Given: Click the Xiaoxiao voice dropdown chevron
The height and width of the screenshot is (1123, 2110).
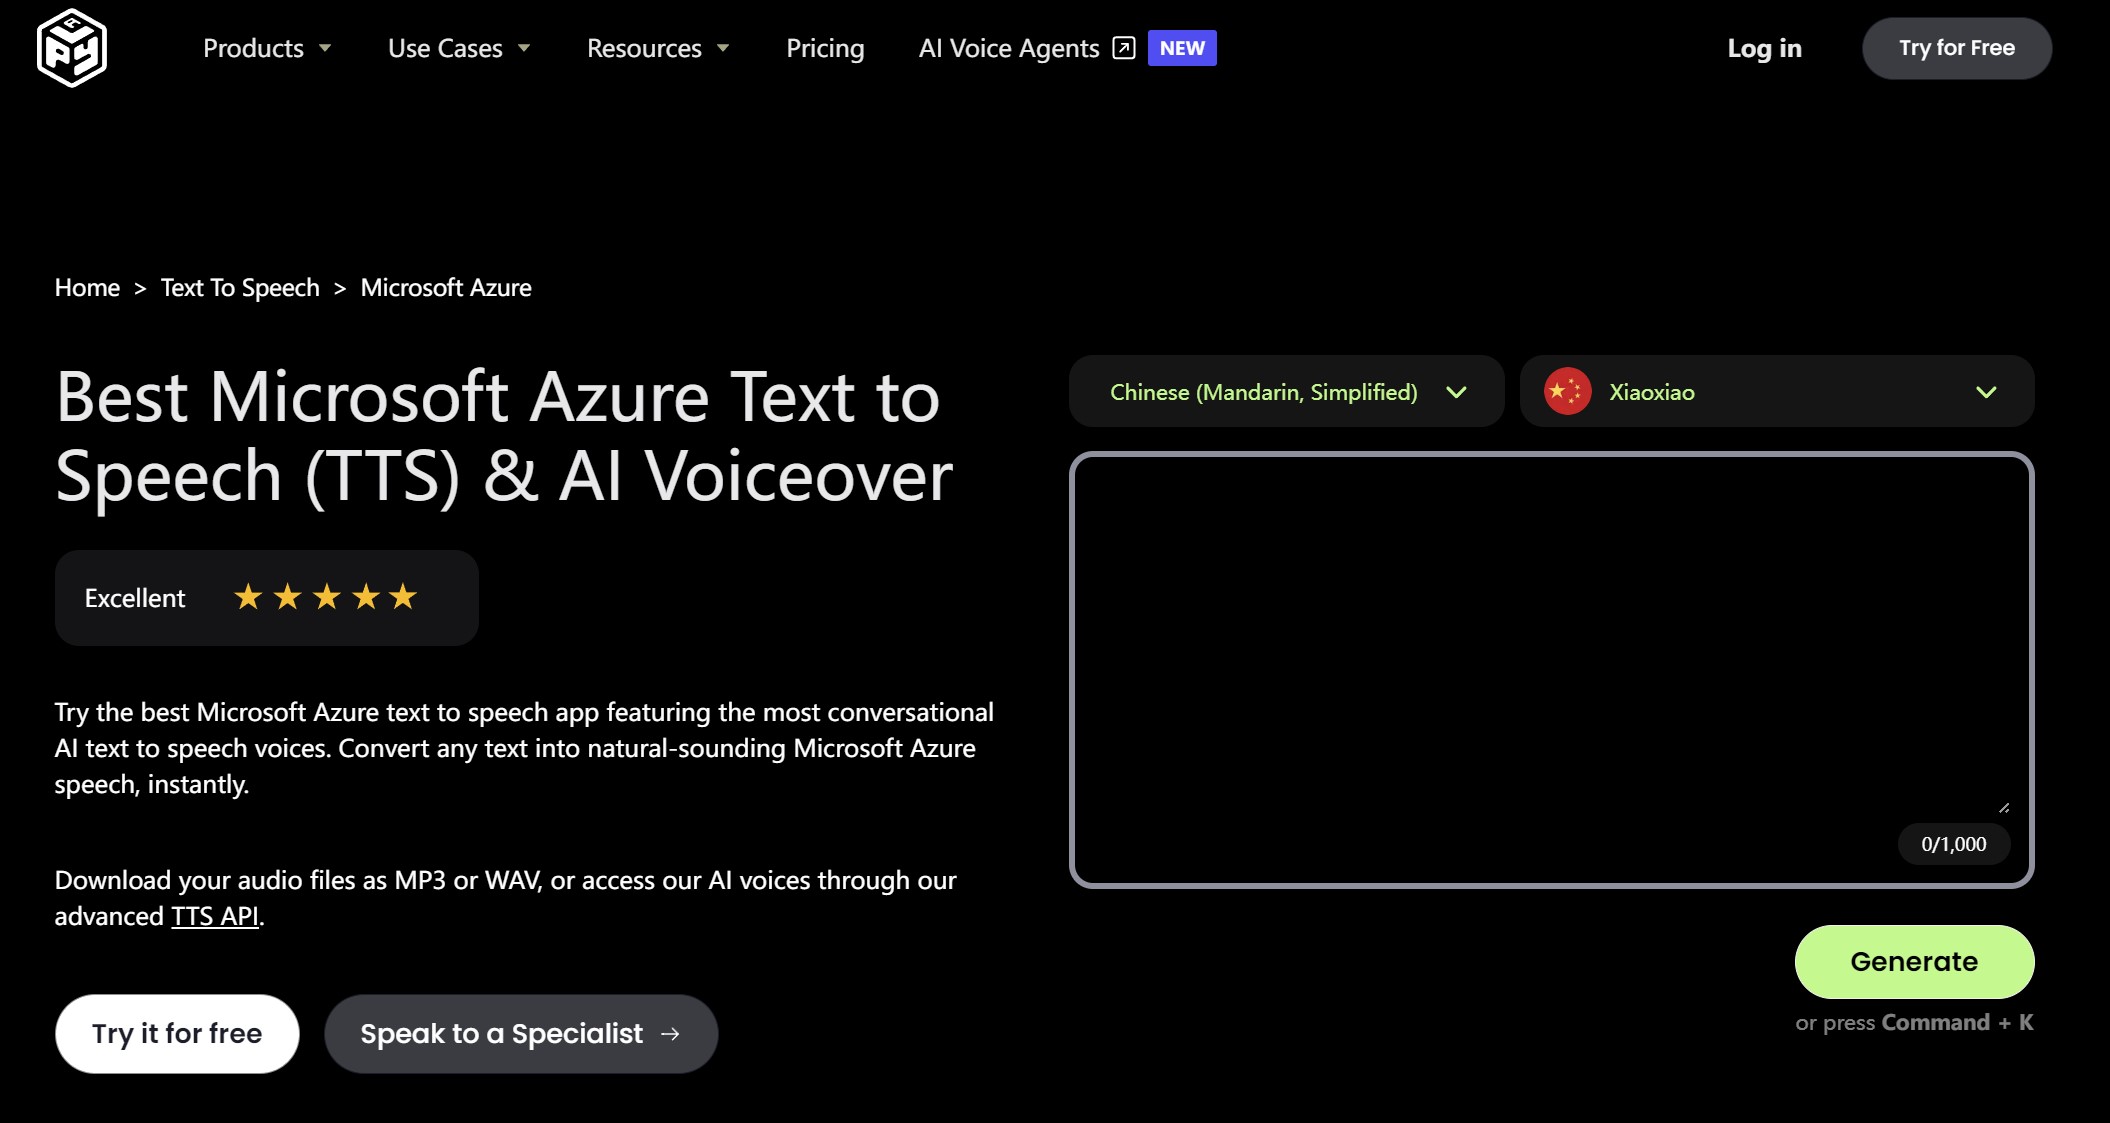Looking at the screenshot, I should coord(1987,392).
